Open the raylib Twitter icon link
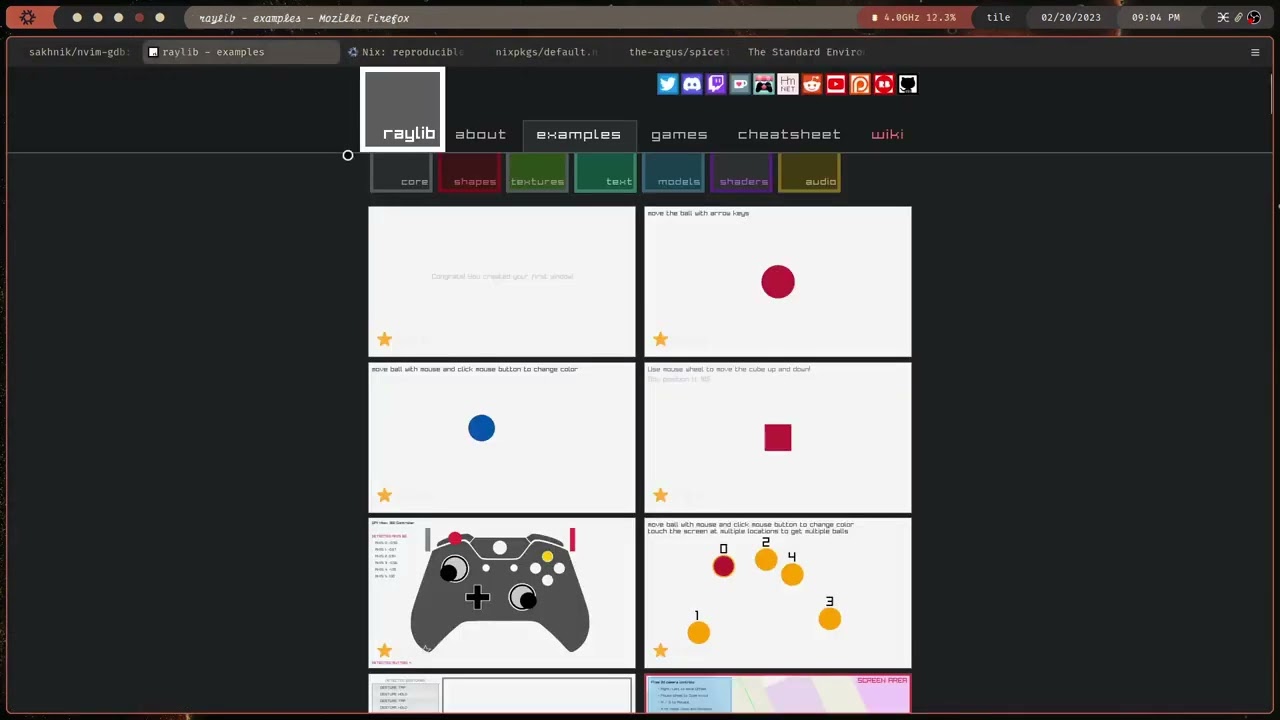1280x720 pixels. (667, 84)
